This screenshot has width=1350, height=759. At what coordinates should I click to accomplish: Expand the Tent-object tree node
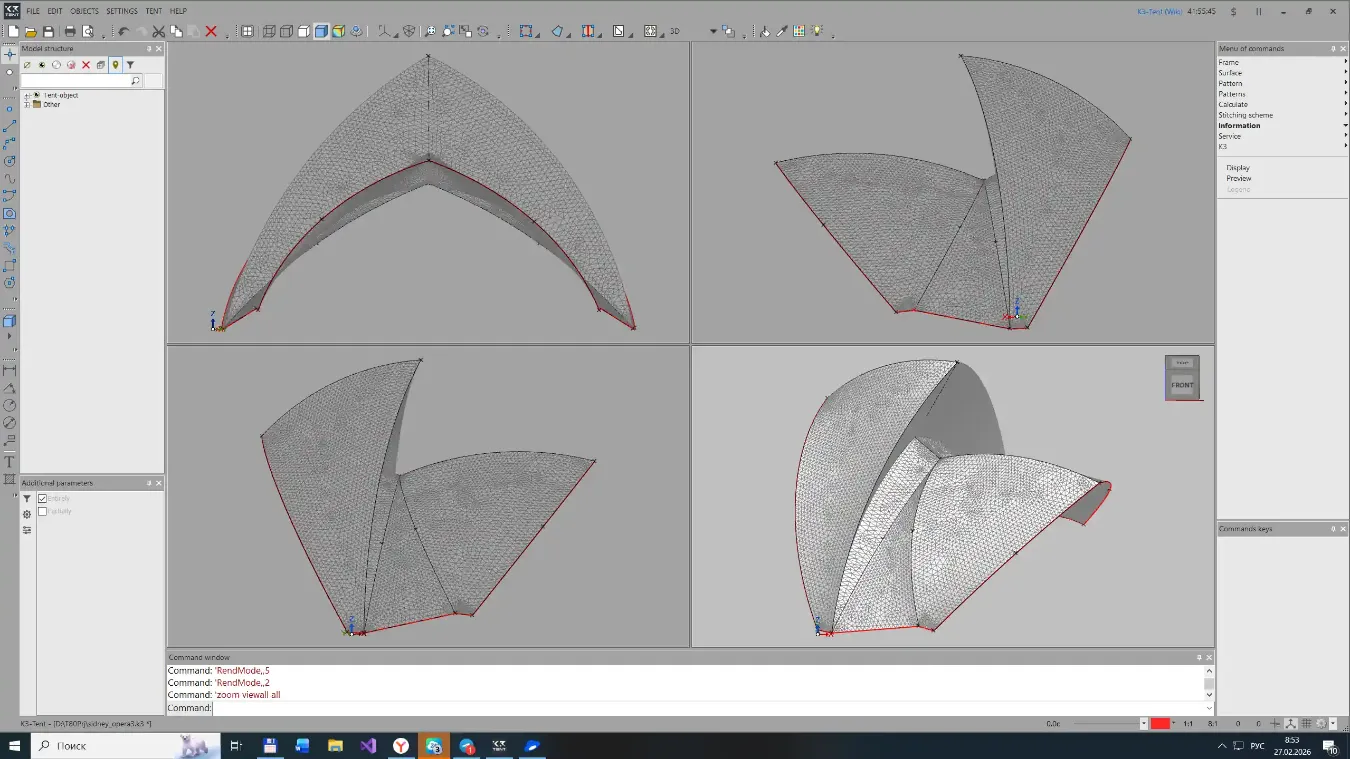[x=27, y=95]
